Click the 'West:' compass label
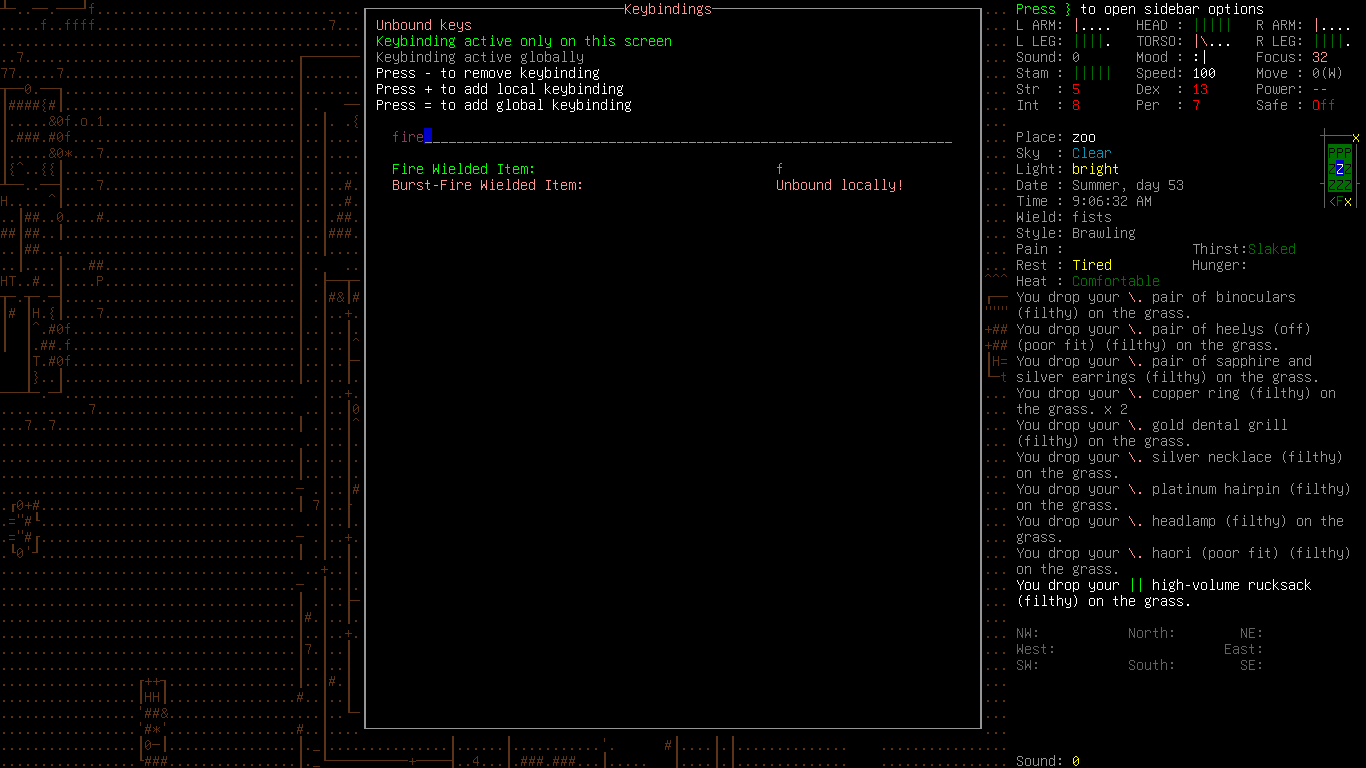The height and width of the screenshot is (768, 1366). 1036,649
